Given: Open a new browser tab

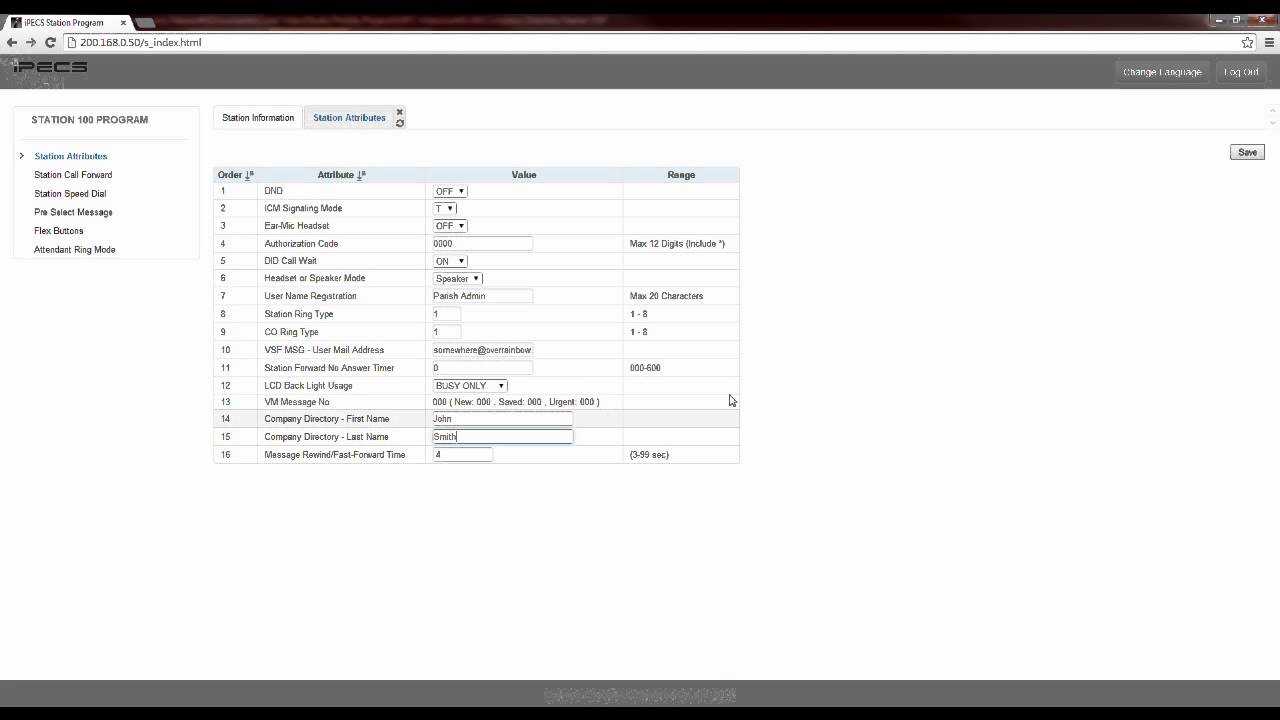Looking at the screenshot, I should tap(145, 22).
